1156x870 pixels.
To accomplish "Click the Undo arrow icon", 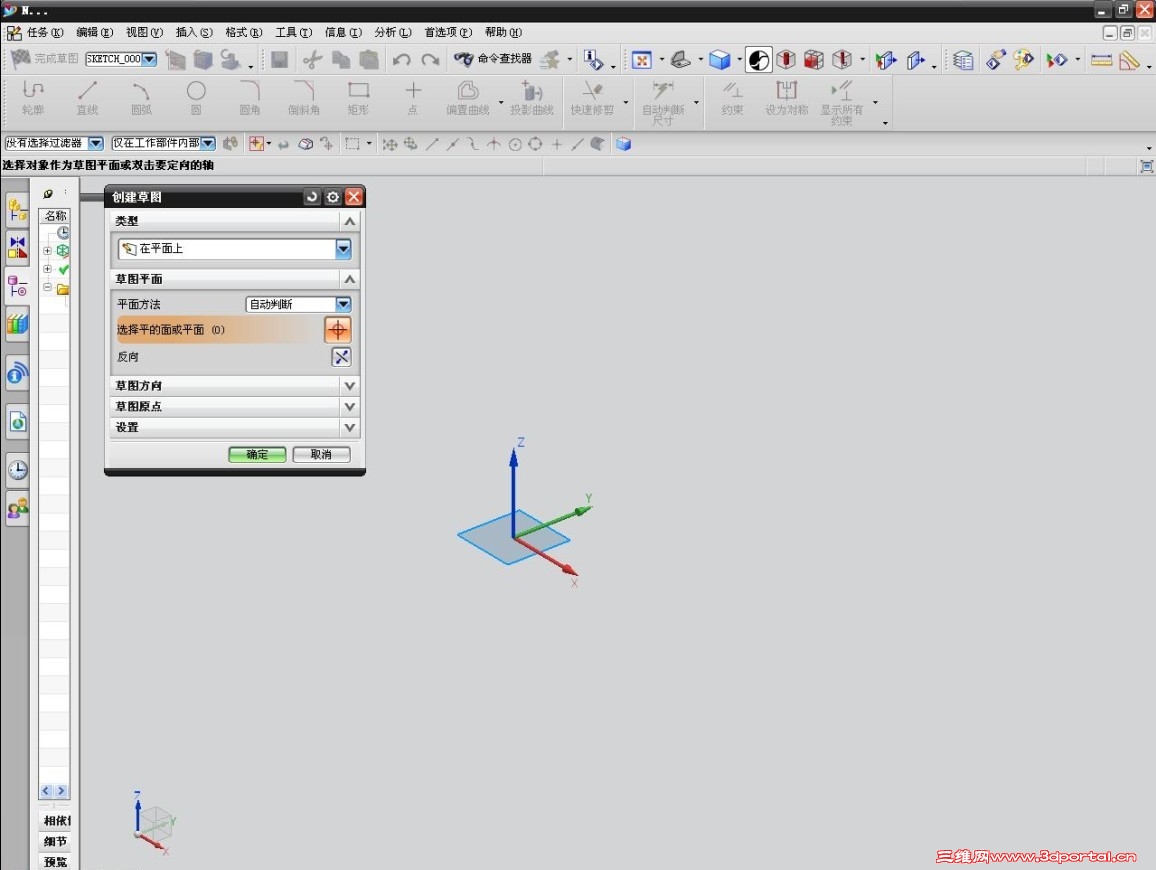I will [x=401, y=60].
